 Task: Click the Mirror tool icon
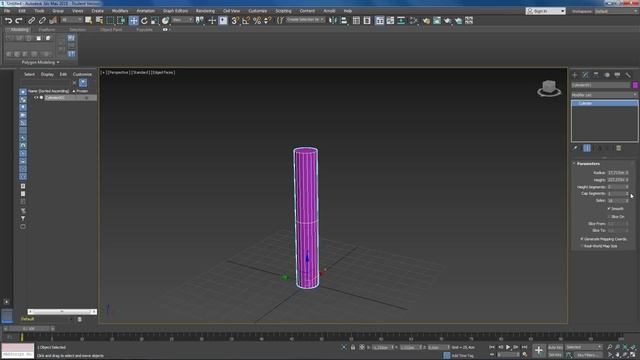[333, 20]
